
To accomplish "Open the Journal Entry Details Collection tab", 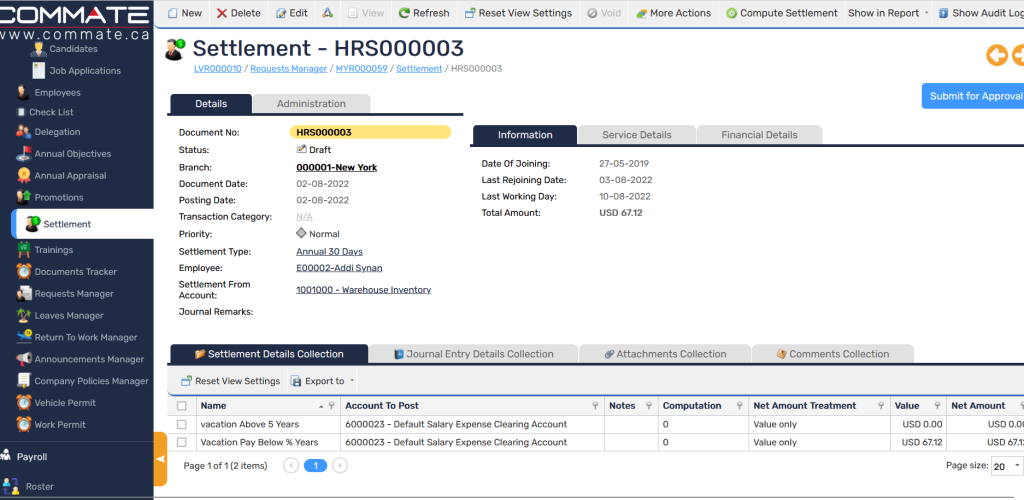I will pos(473,354).
